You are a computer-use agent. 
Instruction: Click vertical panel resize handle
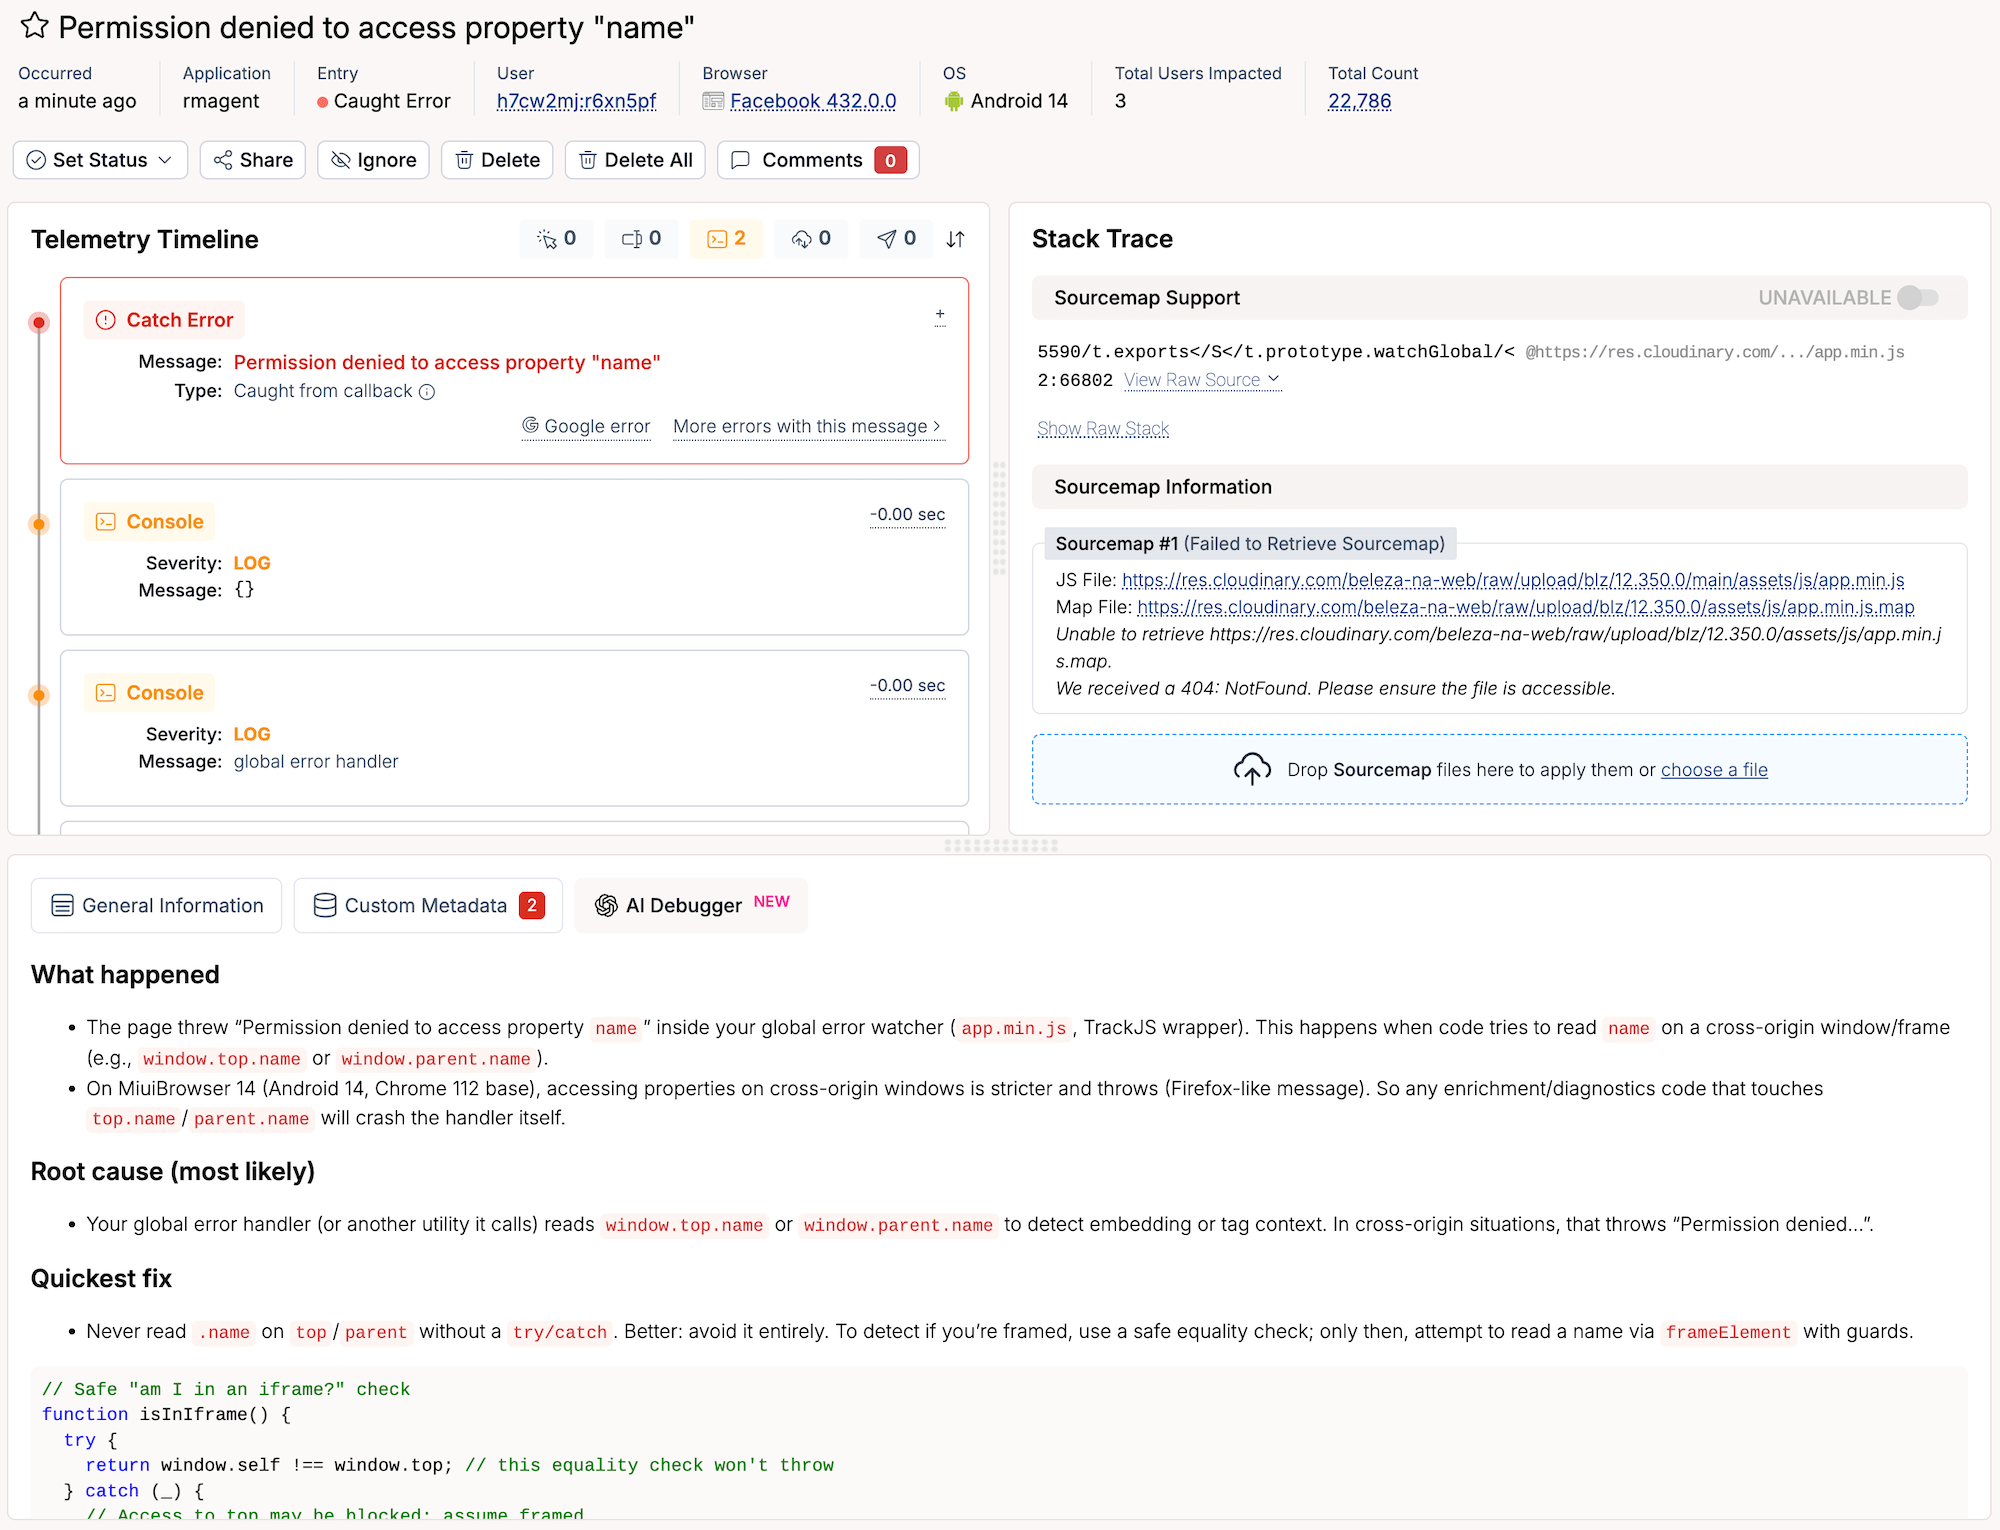click(x=999, y=518)
